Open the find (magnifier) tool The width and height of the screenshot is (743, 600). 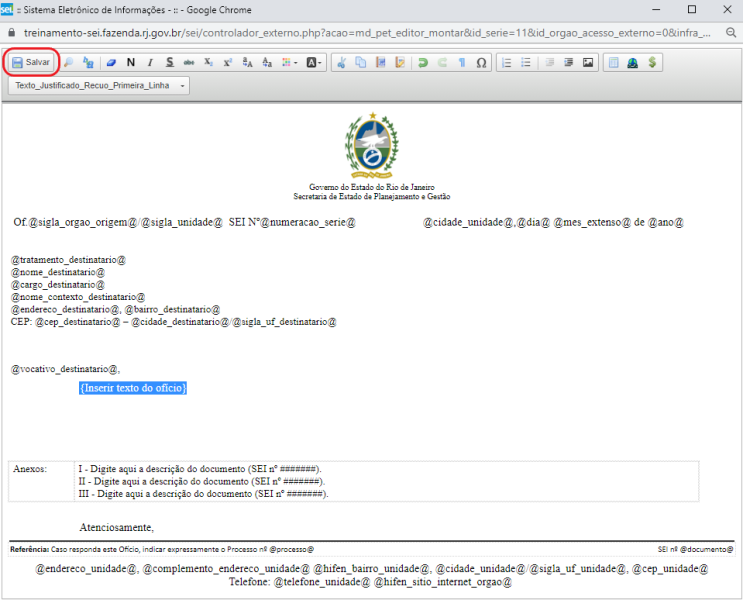(69, 62)
